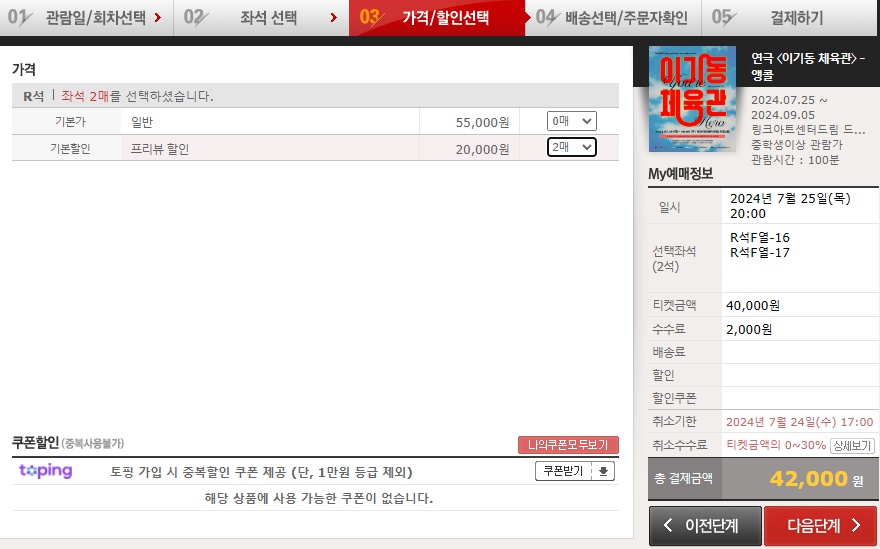Image resolution: width=880 pixels, height=549 pixels.
Task: Click the 프리뷰 할인 row label
Action: click(160, 149)
